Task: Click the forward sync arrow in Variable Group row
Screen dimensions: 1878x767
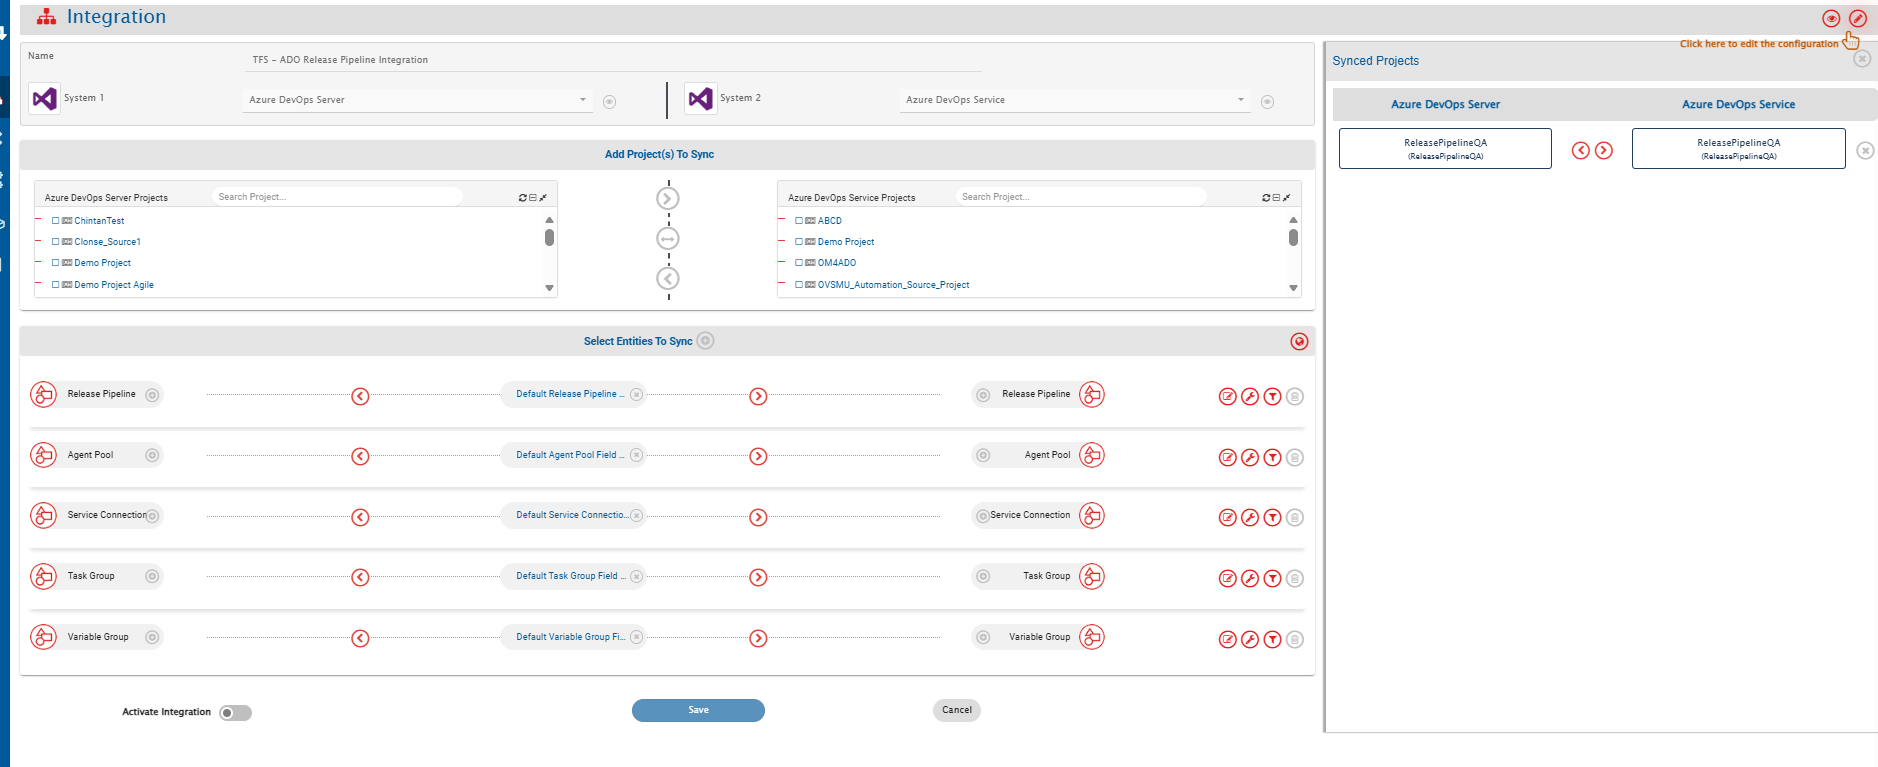Action: click(x=758, y=639)
